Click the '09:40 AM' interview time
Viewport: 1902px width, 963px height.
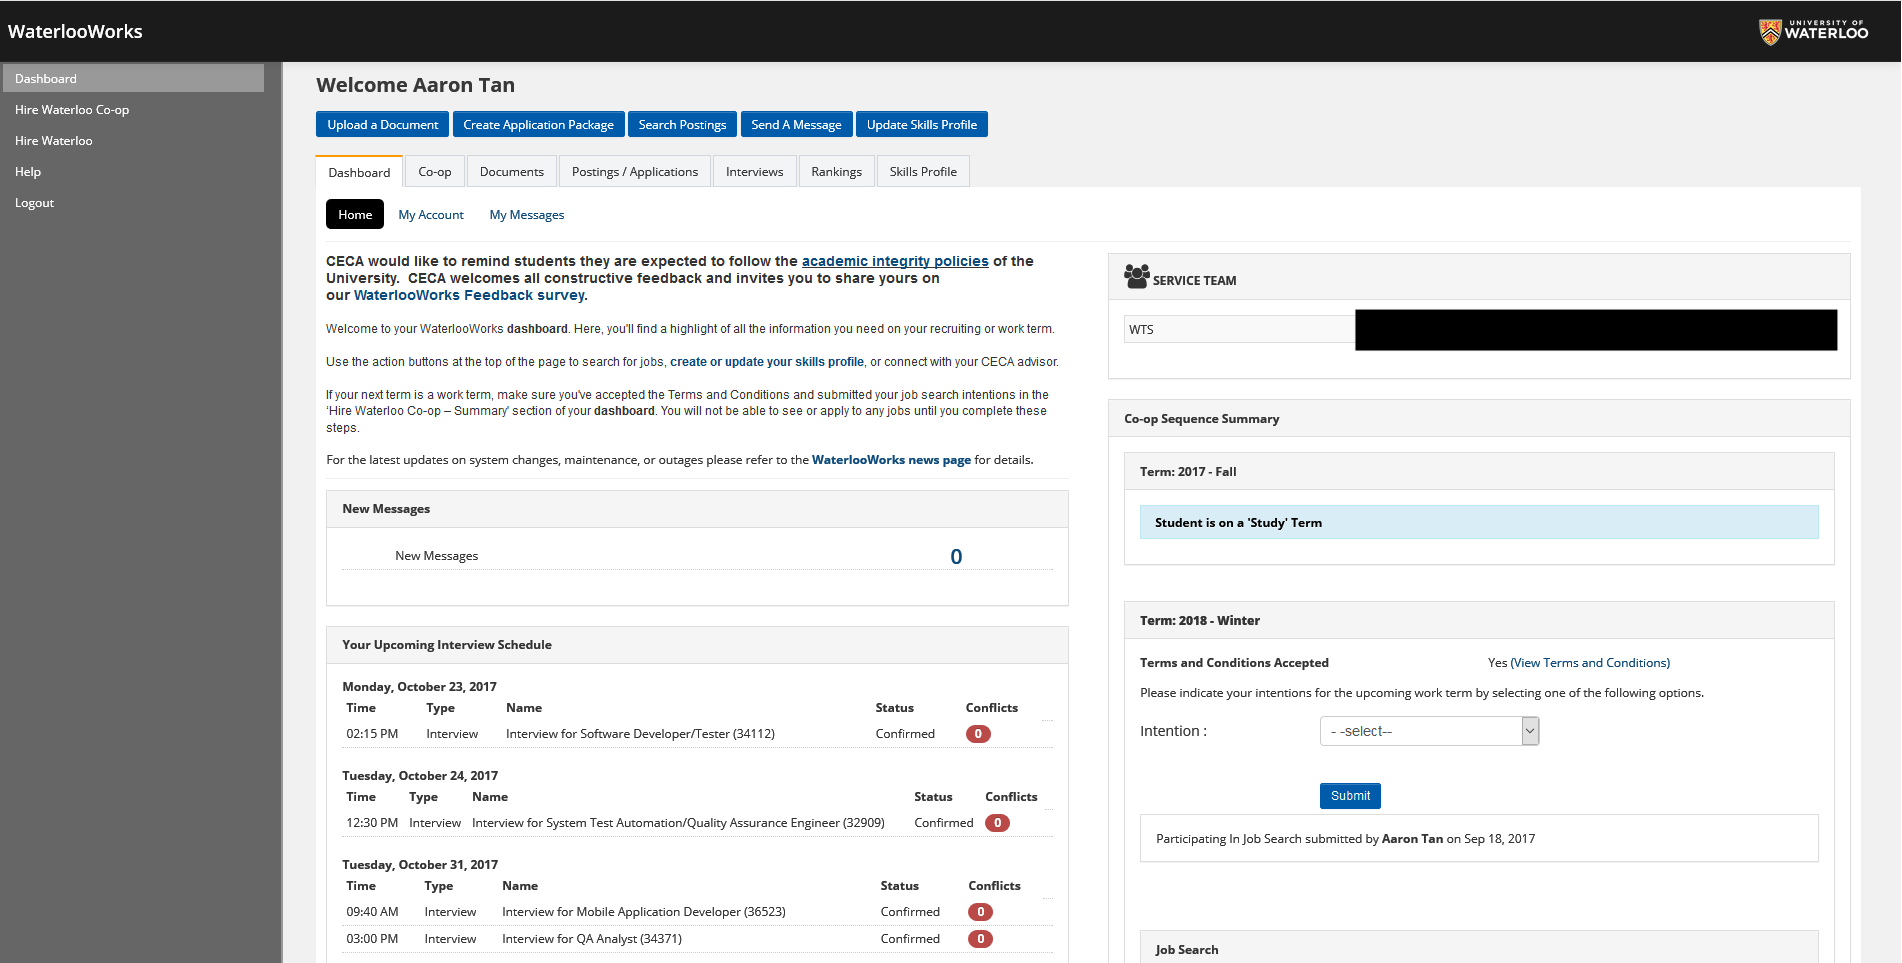[x=372, y=912]
